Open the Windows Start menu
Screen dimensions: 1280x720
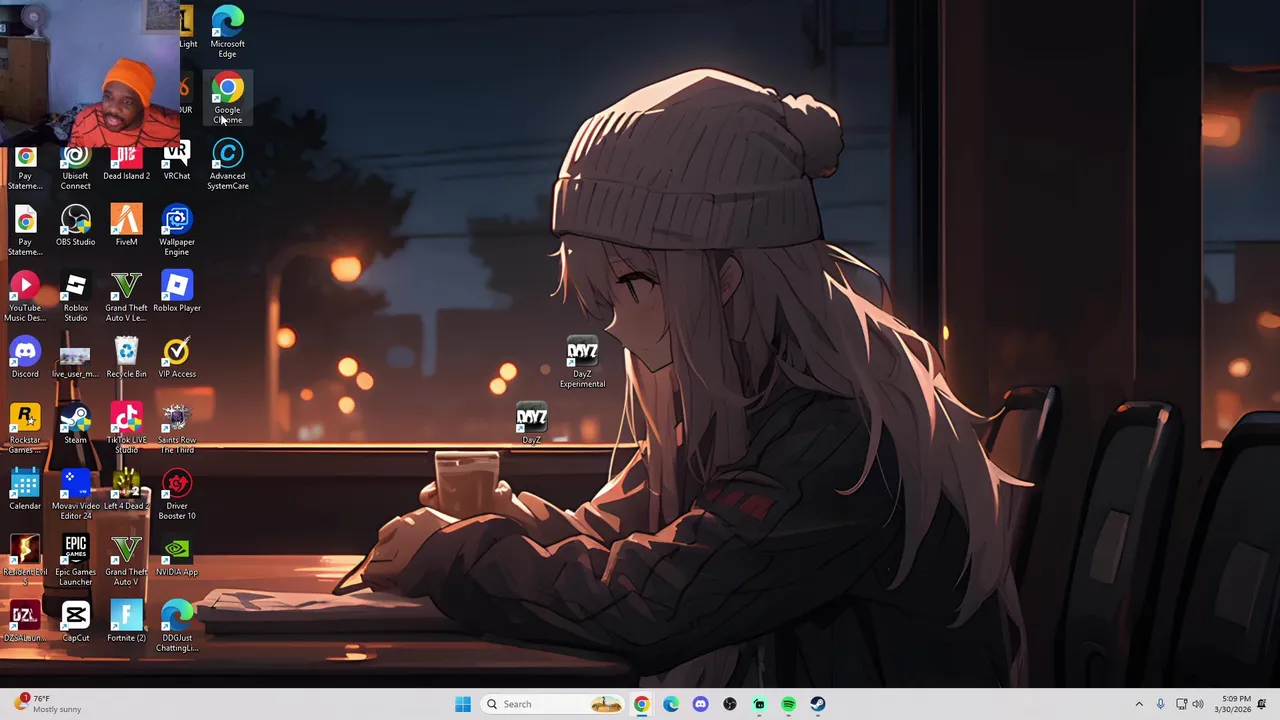click(463, 704)
